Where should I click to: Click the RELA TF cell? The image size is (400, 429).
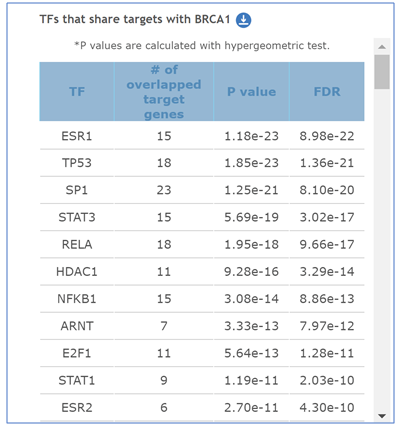(77, 244)
